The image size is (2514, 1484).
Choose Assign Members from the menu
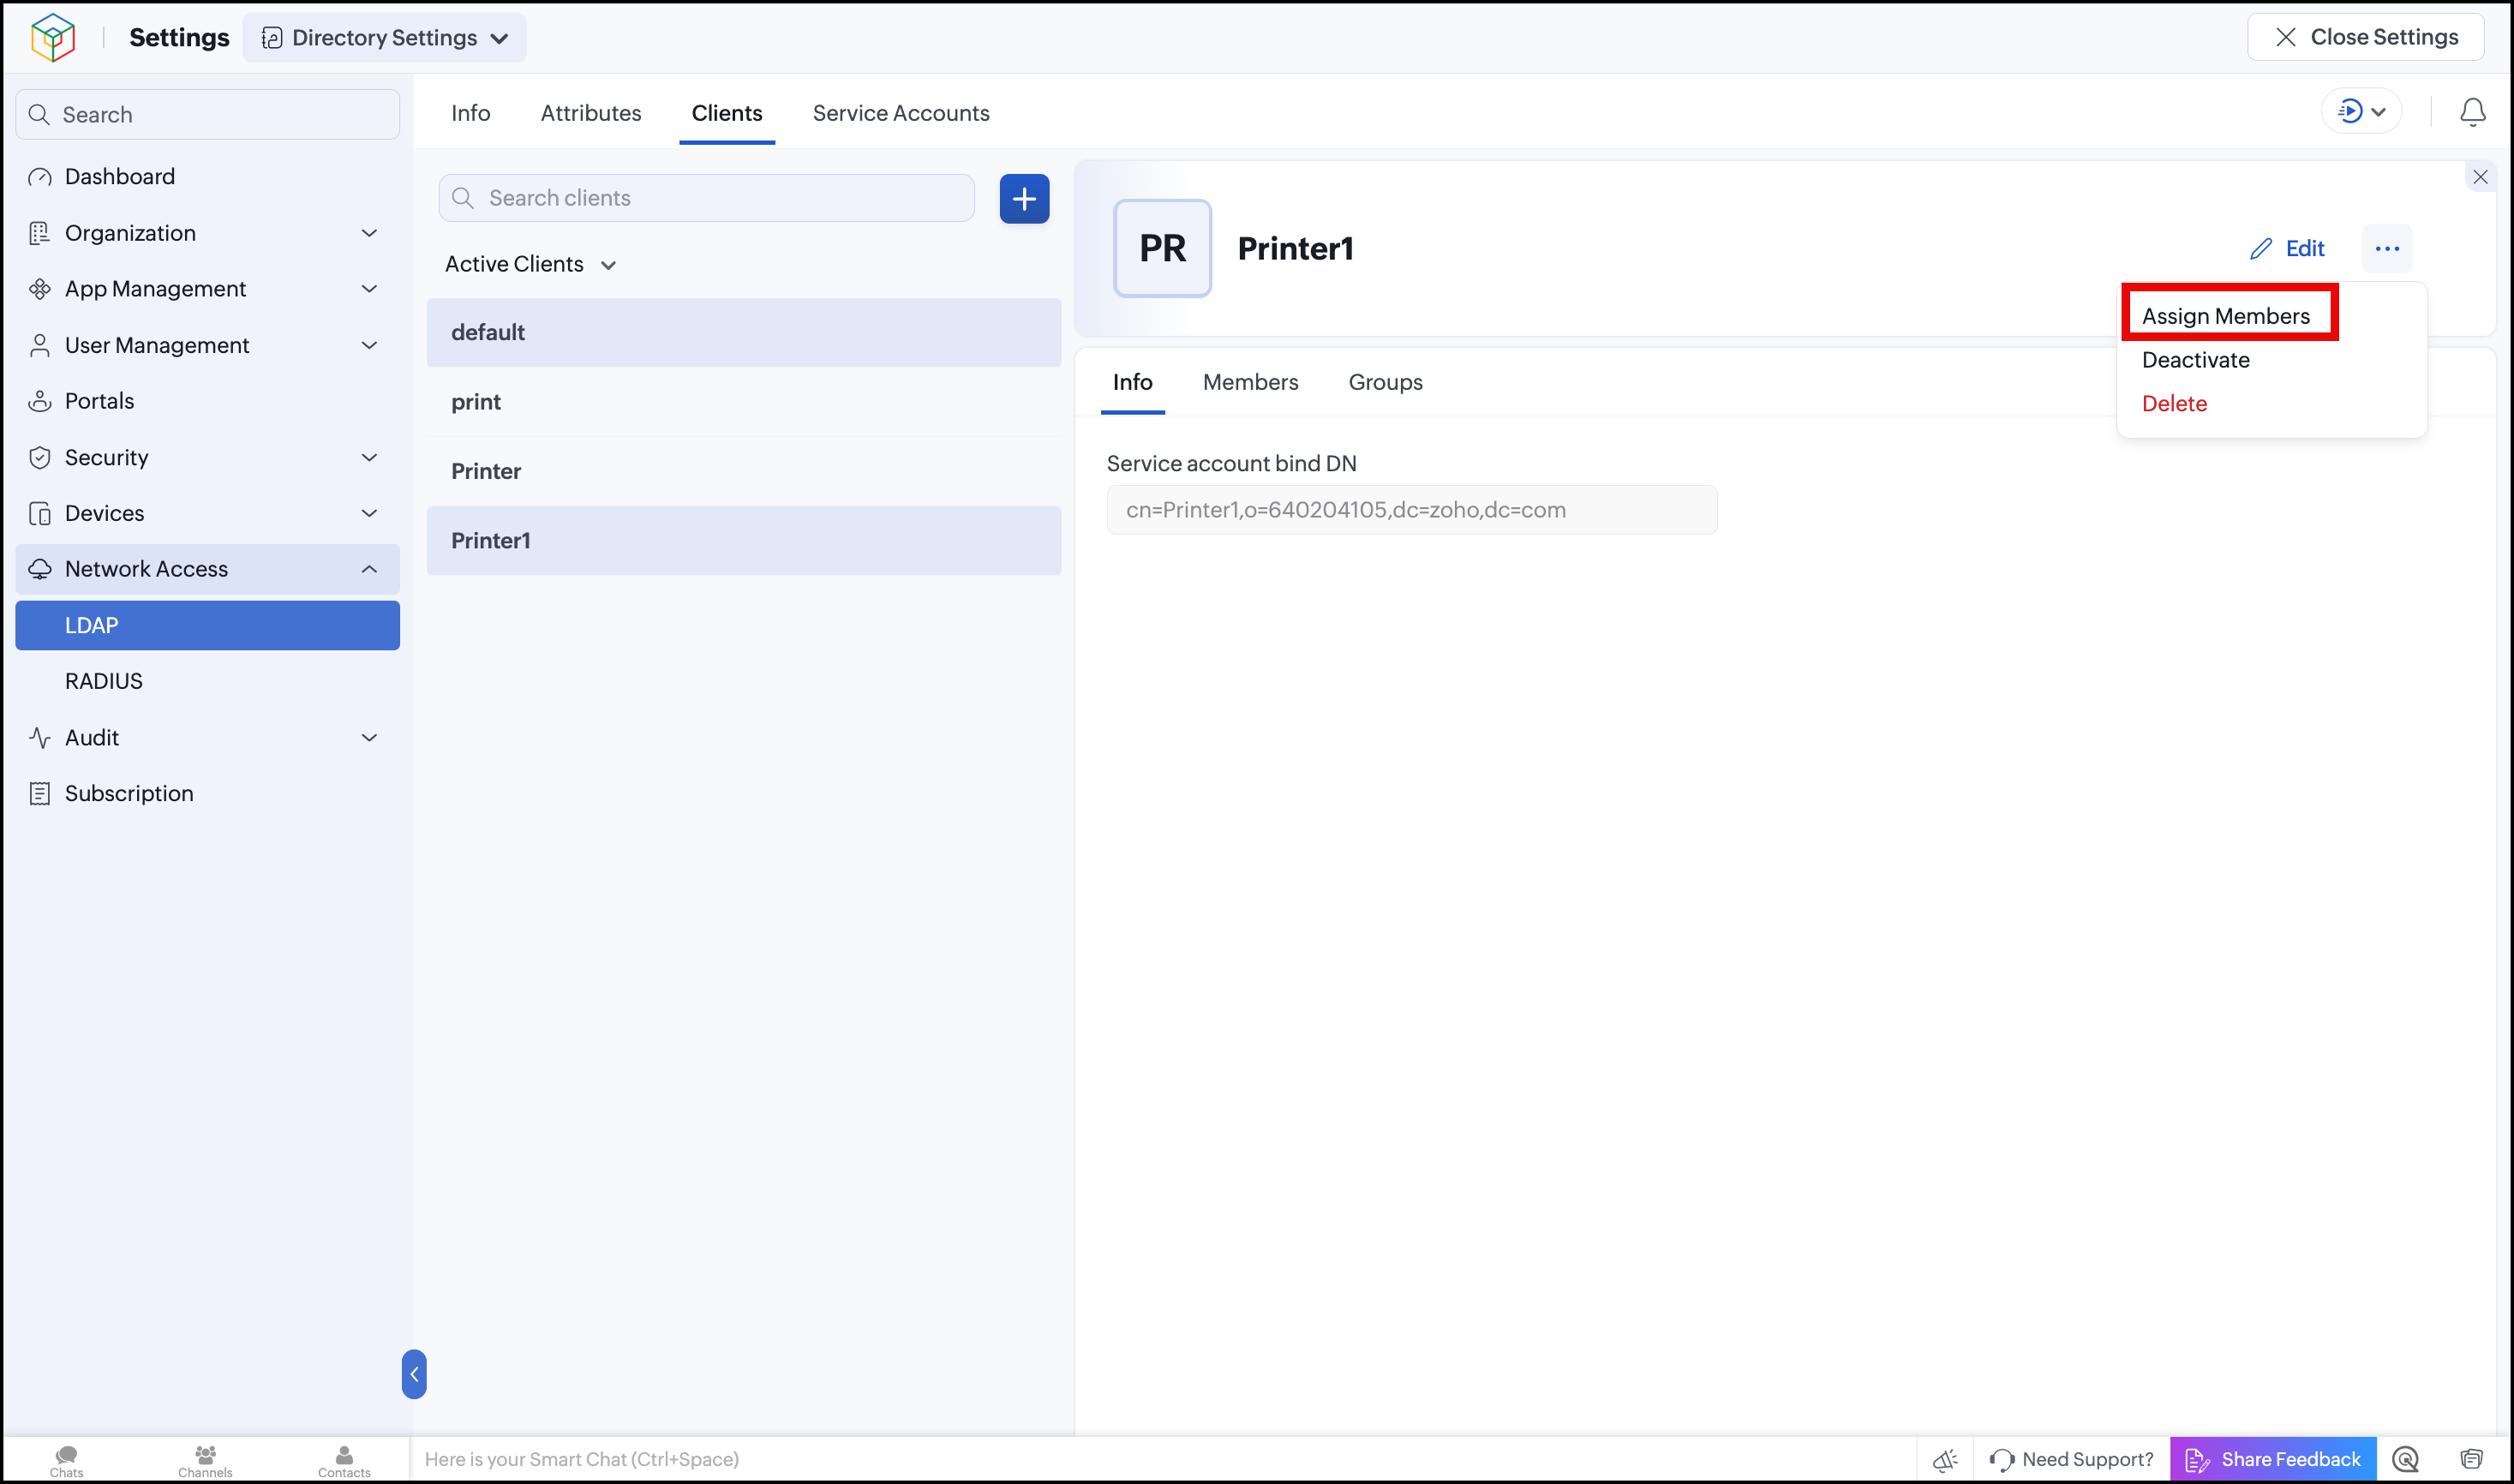(x=2226, y=316)
